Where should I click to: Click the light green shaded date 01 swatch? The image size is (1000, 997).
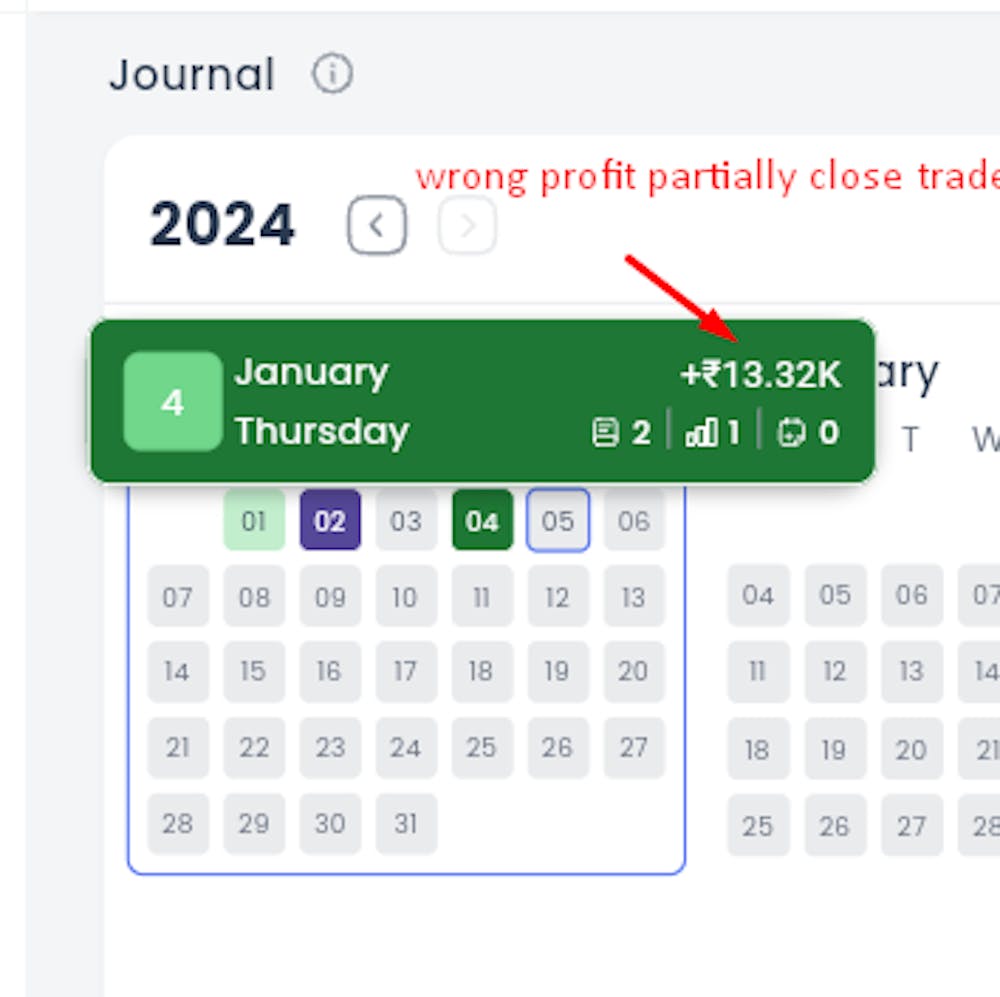(x=254, y=520)
